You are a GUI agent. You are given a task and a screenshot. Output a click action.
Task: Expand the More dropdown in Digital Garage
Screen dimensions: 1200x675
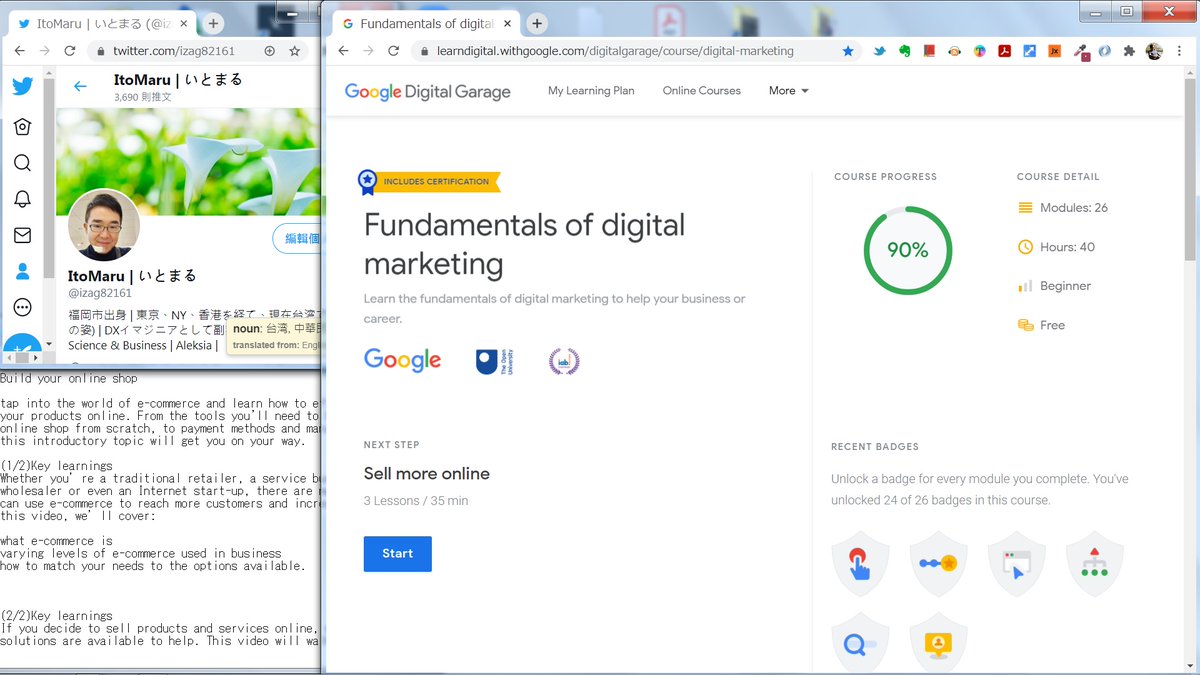[788, 91]
